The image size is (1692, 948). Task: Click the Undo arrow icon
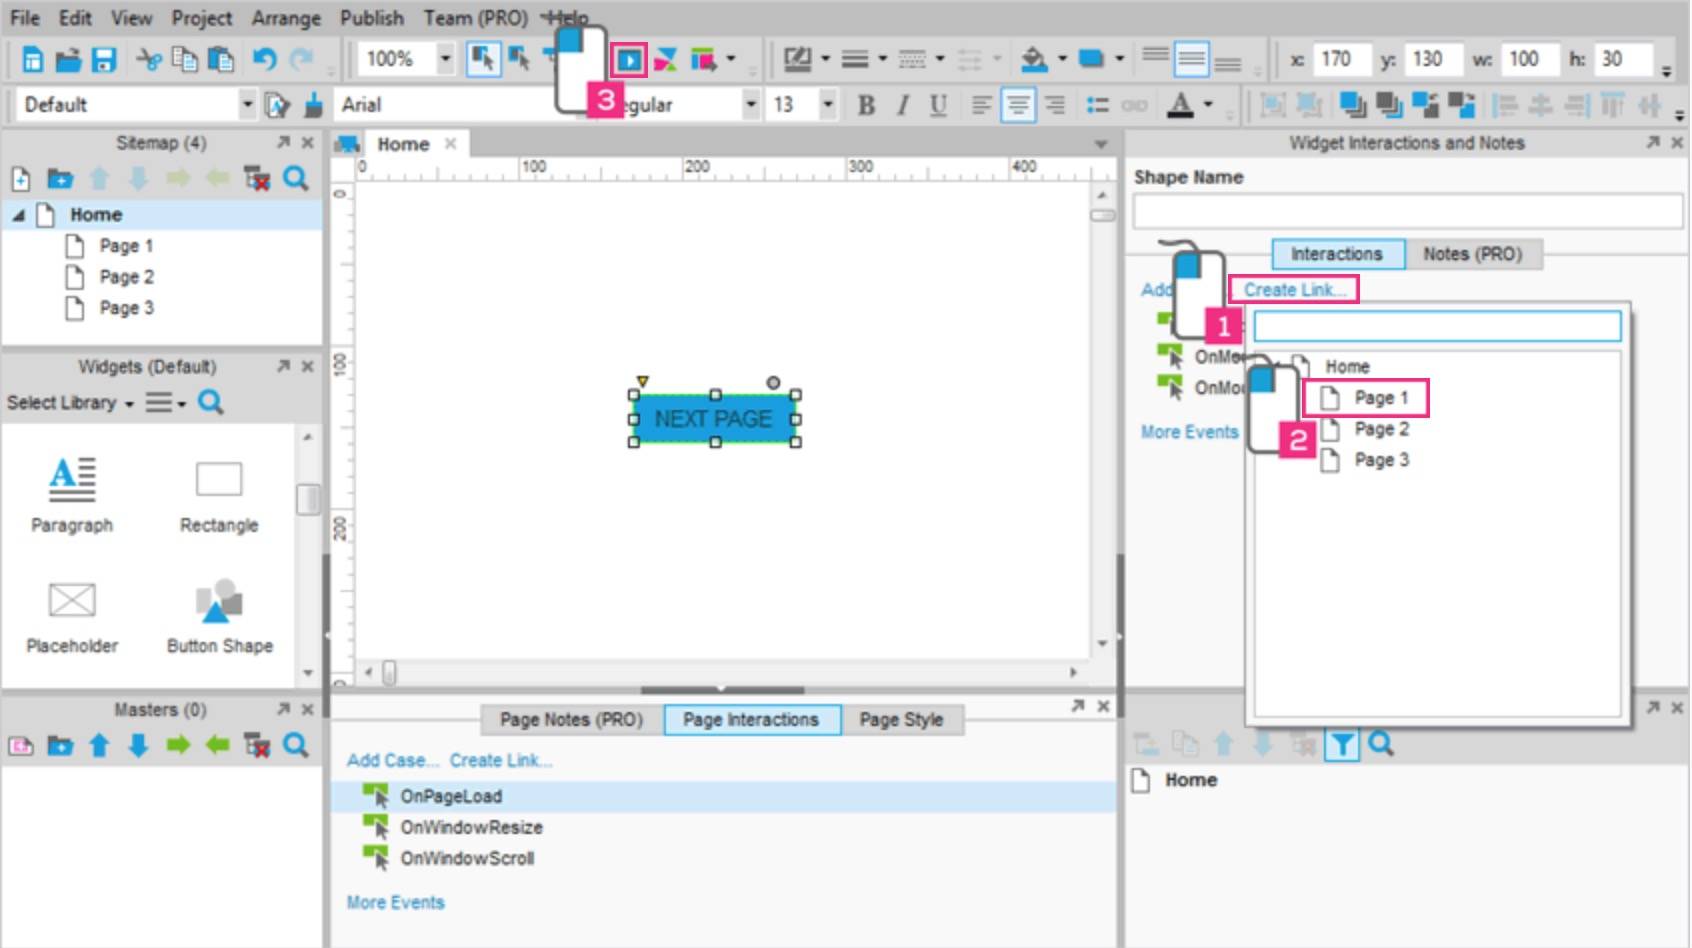[x=264, y=60]
